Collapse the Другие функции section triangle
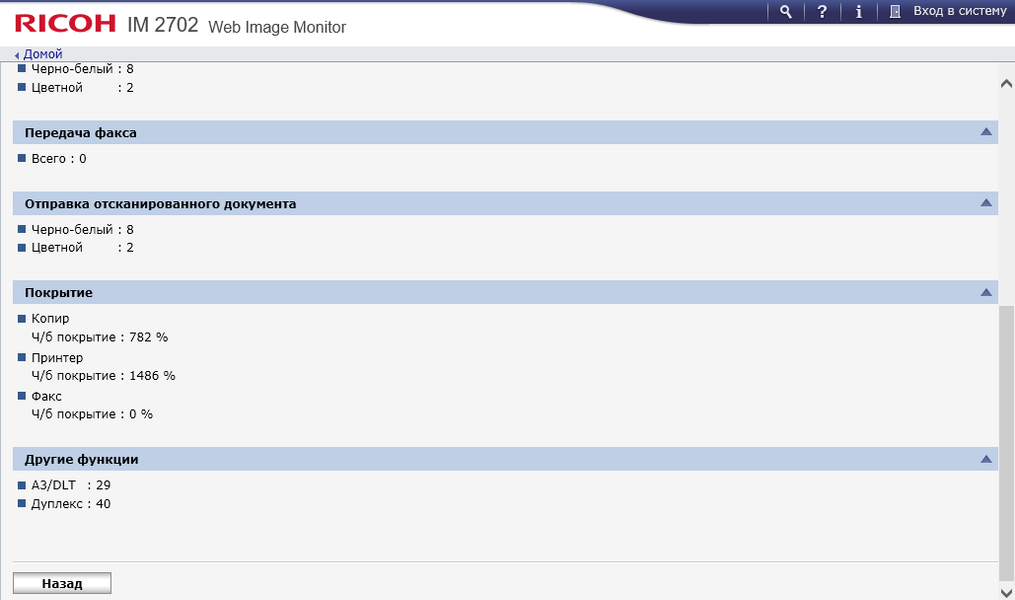The width and height of the screenshot is (1015, 600). click(x=986, y=459)
